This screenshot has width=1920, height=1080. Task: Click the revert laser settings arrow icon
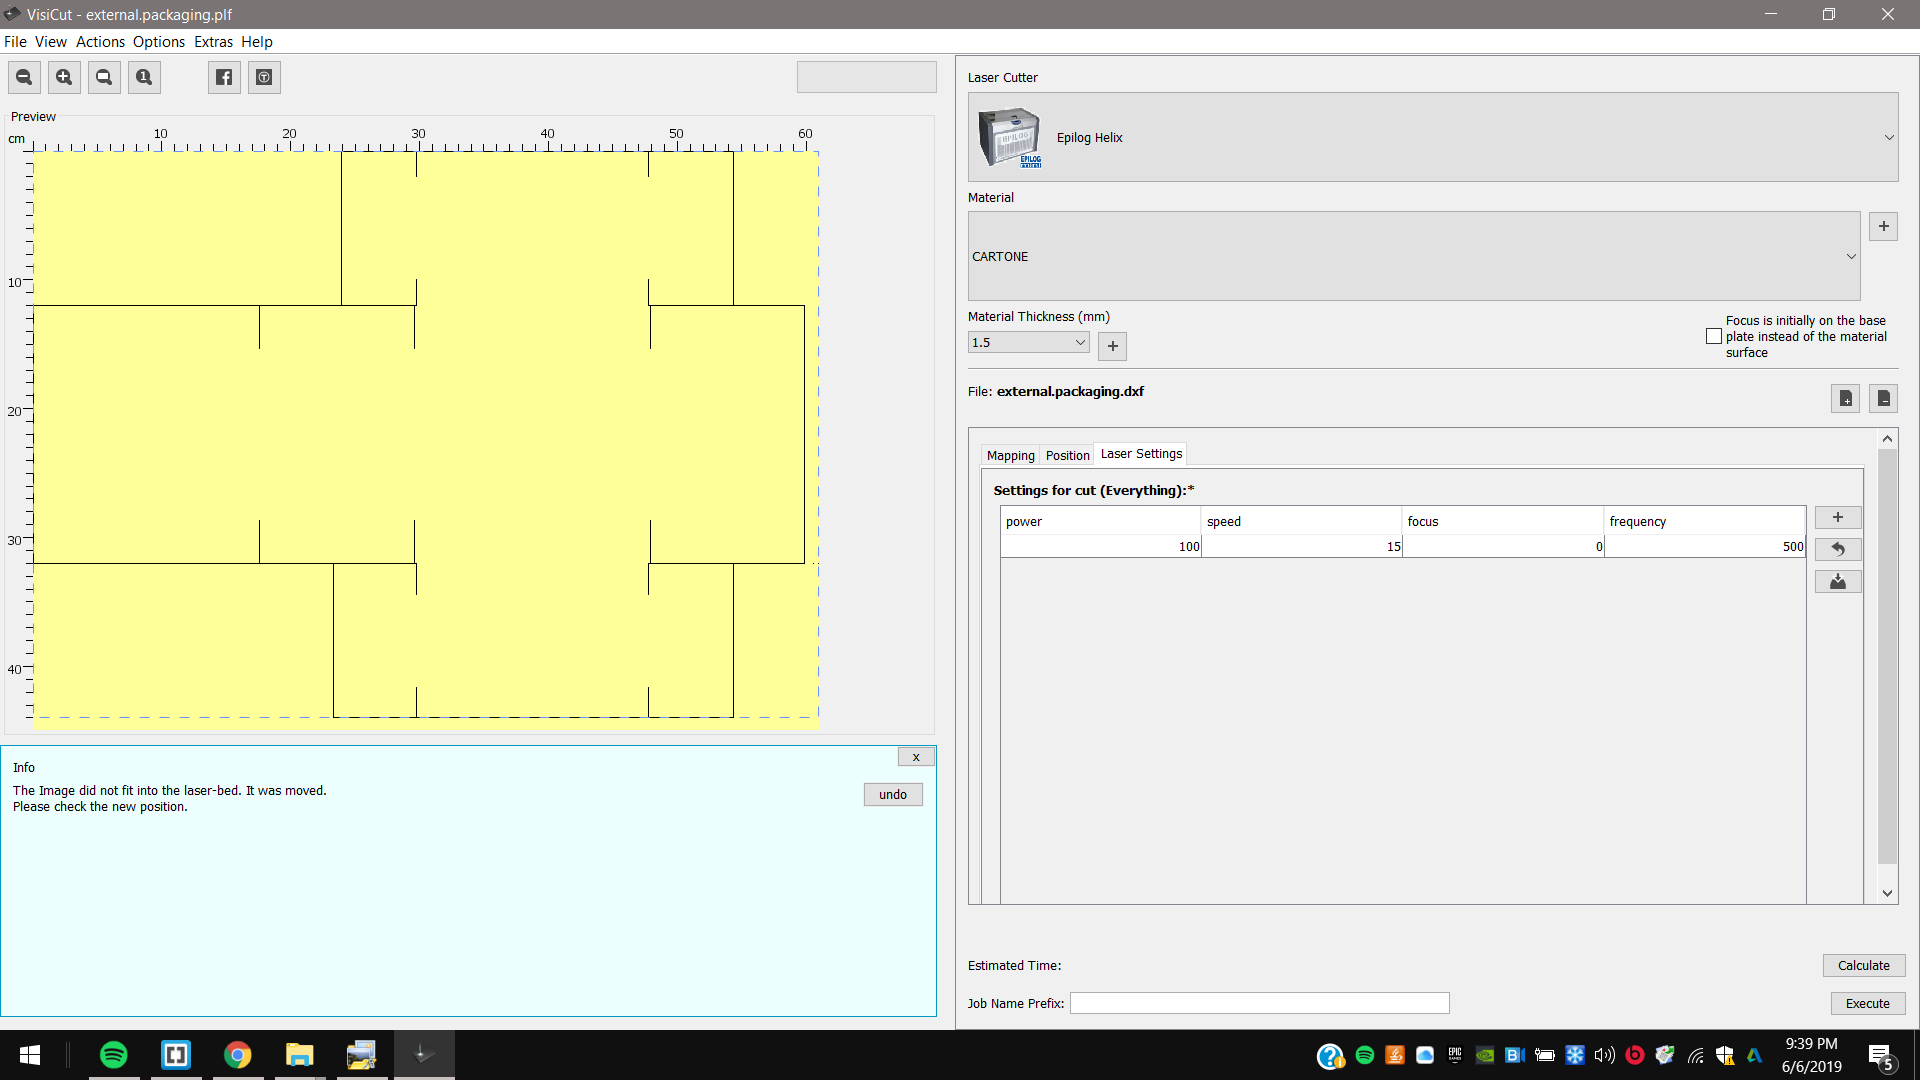click(x=1837, y=549)
